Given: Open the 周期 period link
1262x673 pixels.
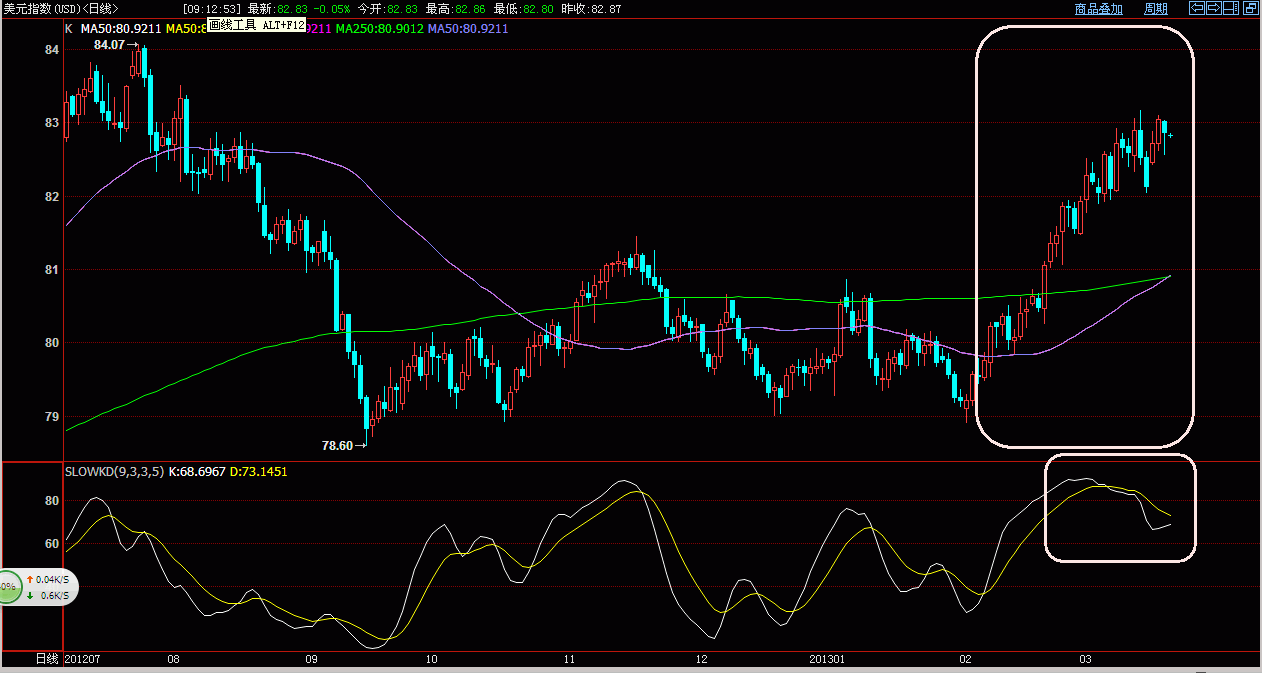Looking at the screenshot, I should [x=1155, y=9].
